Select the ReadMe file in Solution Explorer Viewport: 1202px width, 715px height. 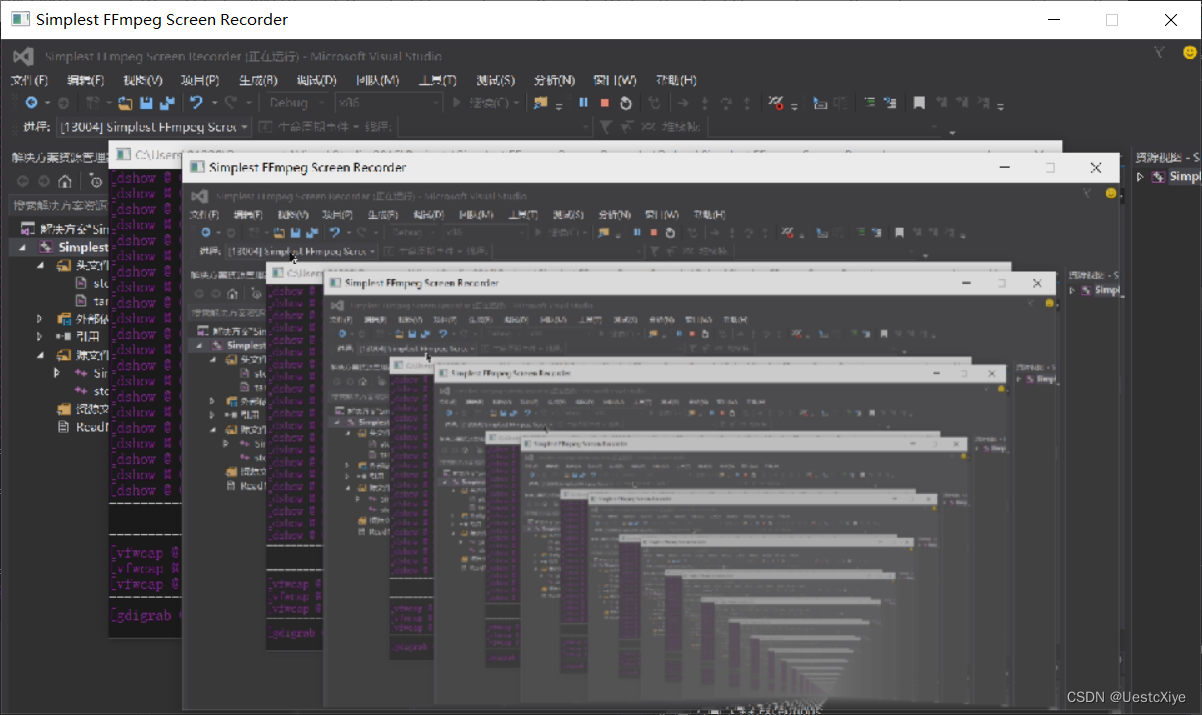tap(84, 427)
